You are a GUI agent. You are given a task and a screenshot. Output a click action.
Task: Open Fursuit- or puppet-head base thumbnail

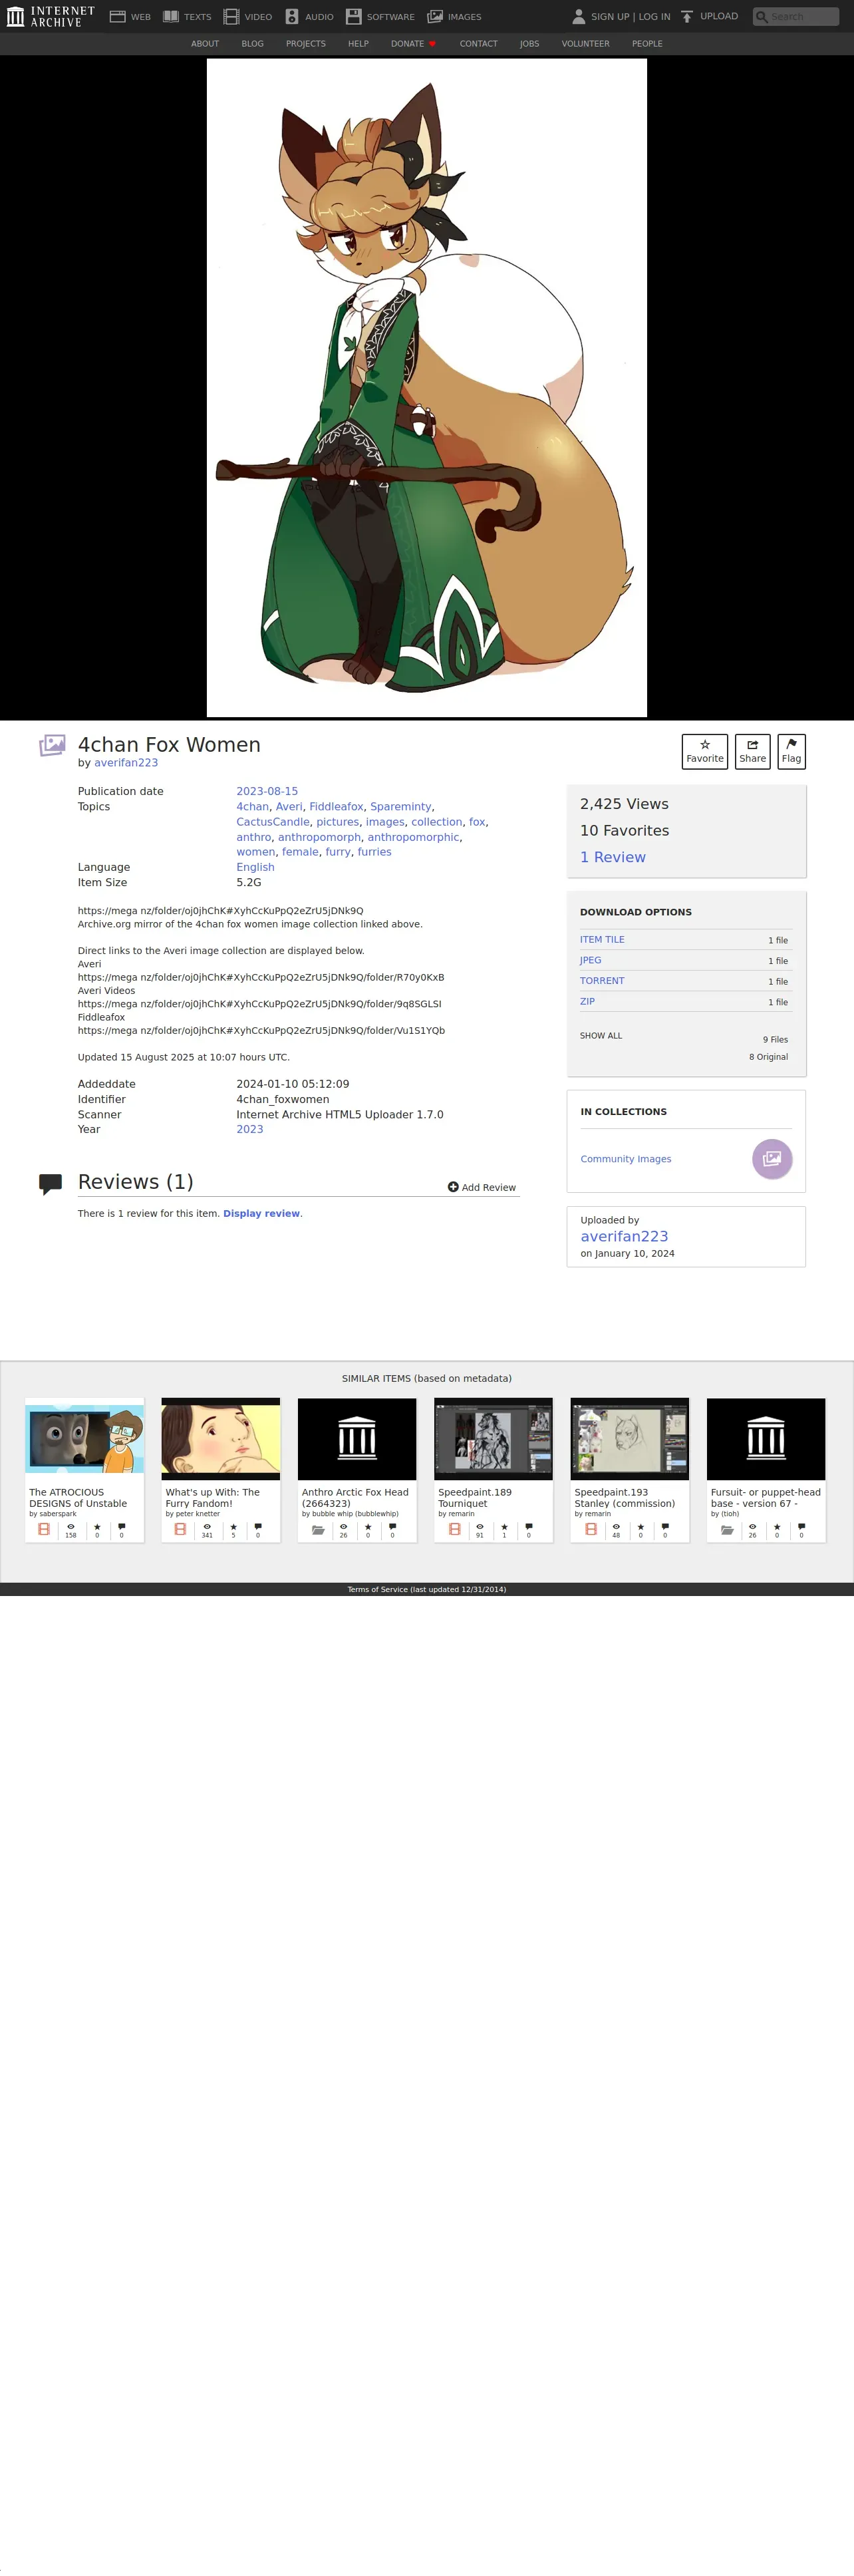[x=766, y=1439]
